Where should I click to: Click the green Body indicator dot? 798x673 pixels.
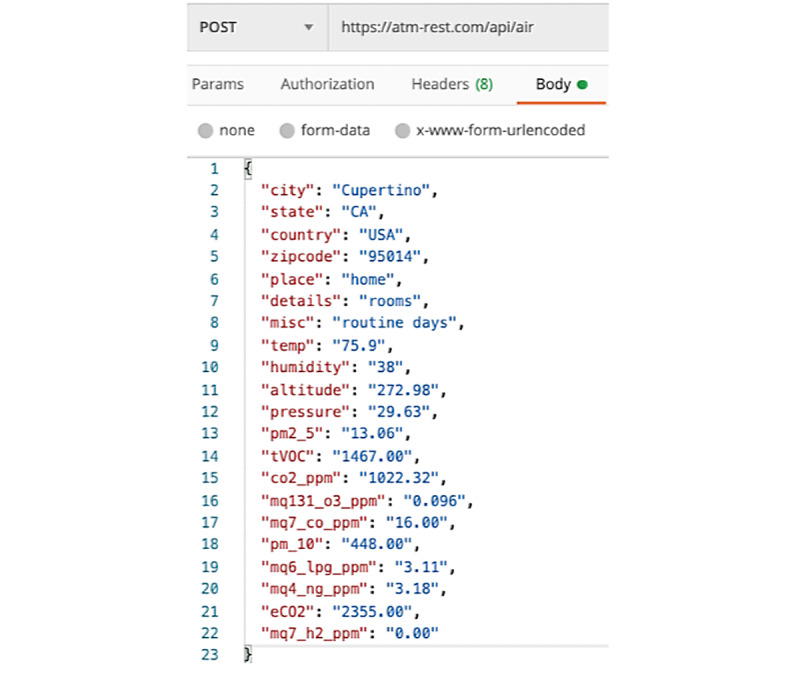(582, 85)
